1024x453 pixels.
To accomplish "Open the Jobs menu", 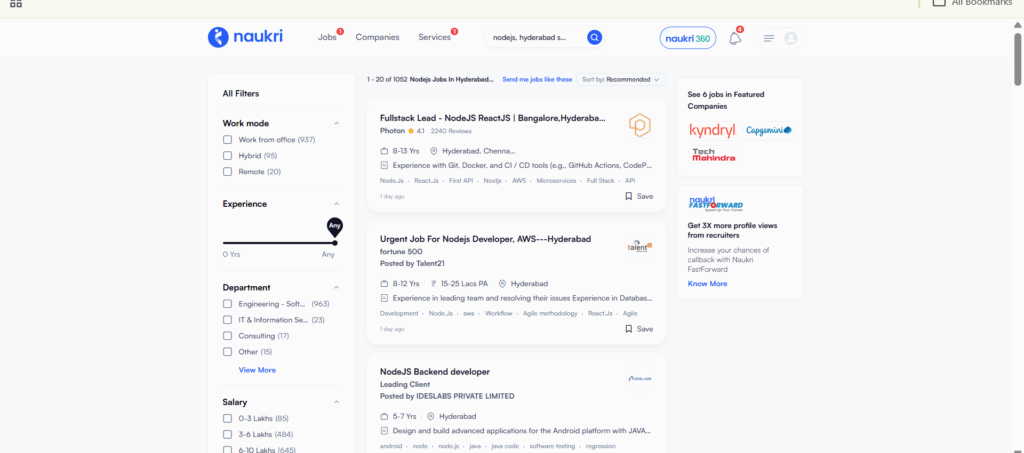I will tap(327, 37).
